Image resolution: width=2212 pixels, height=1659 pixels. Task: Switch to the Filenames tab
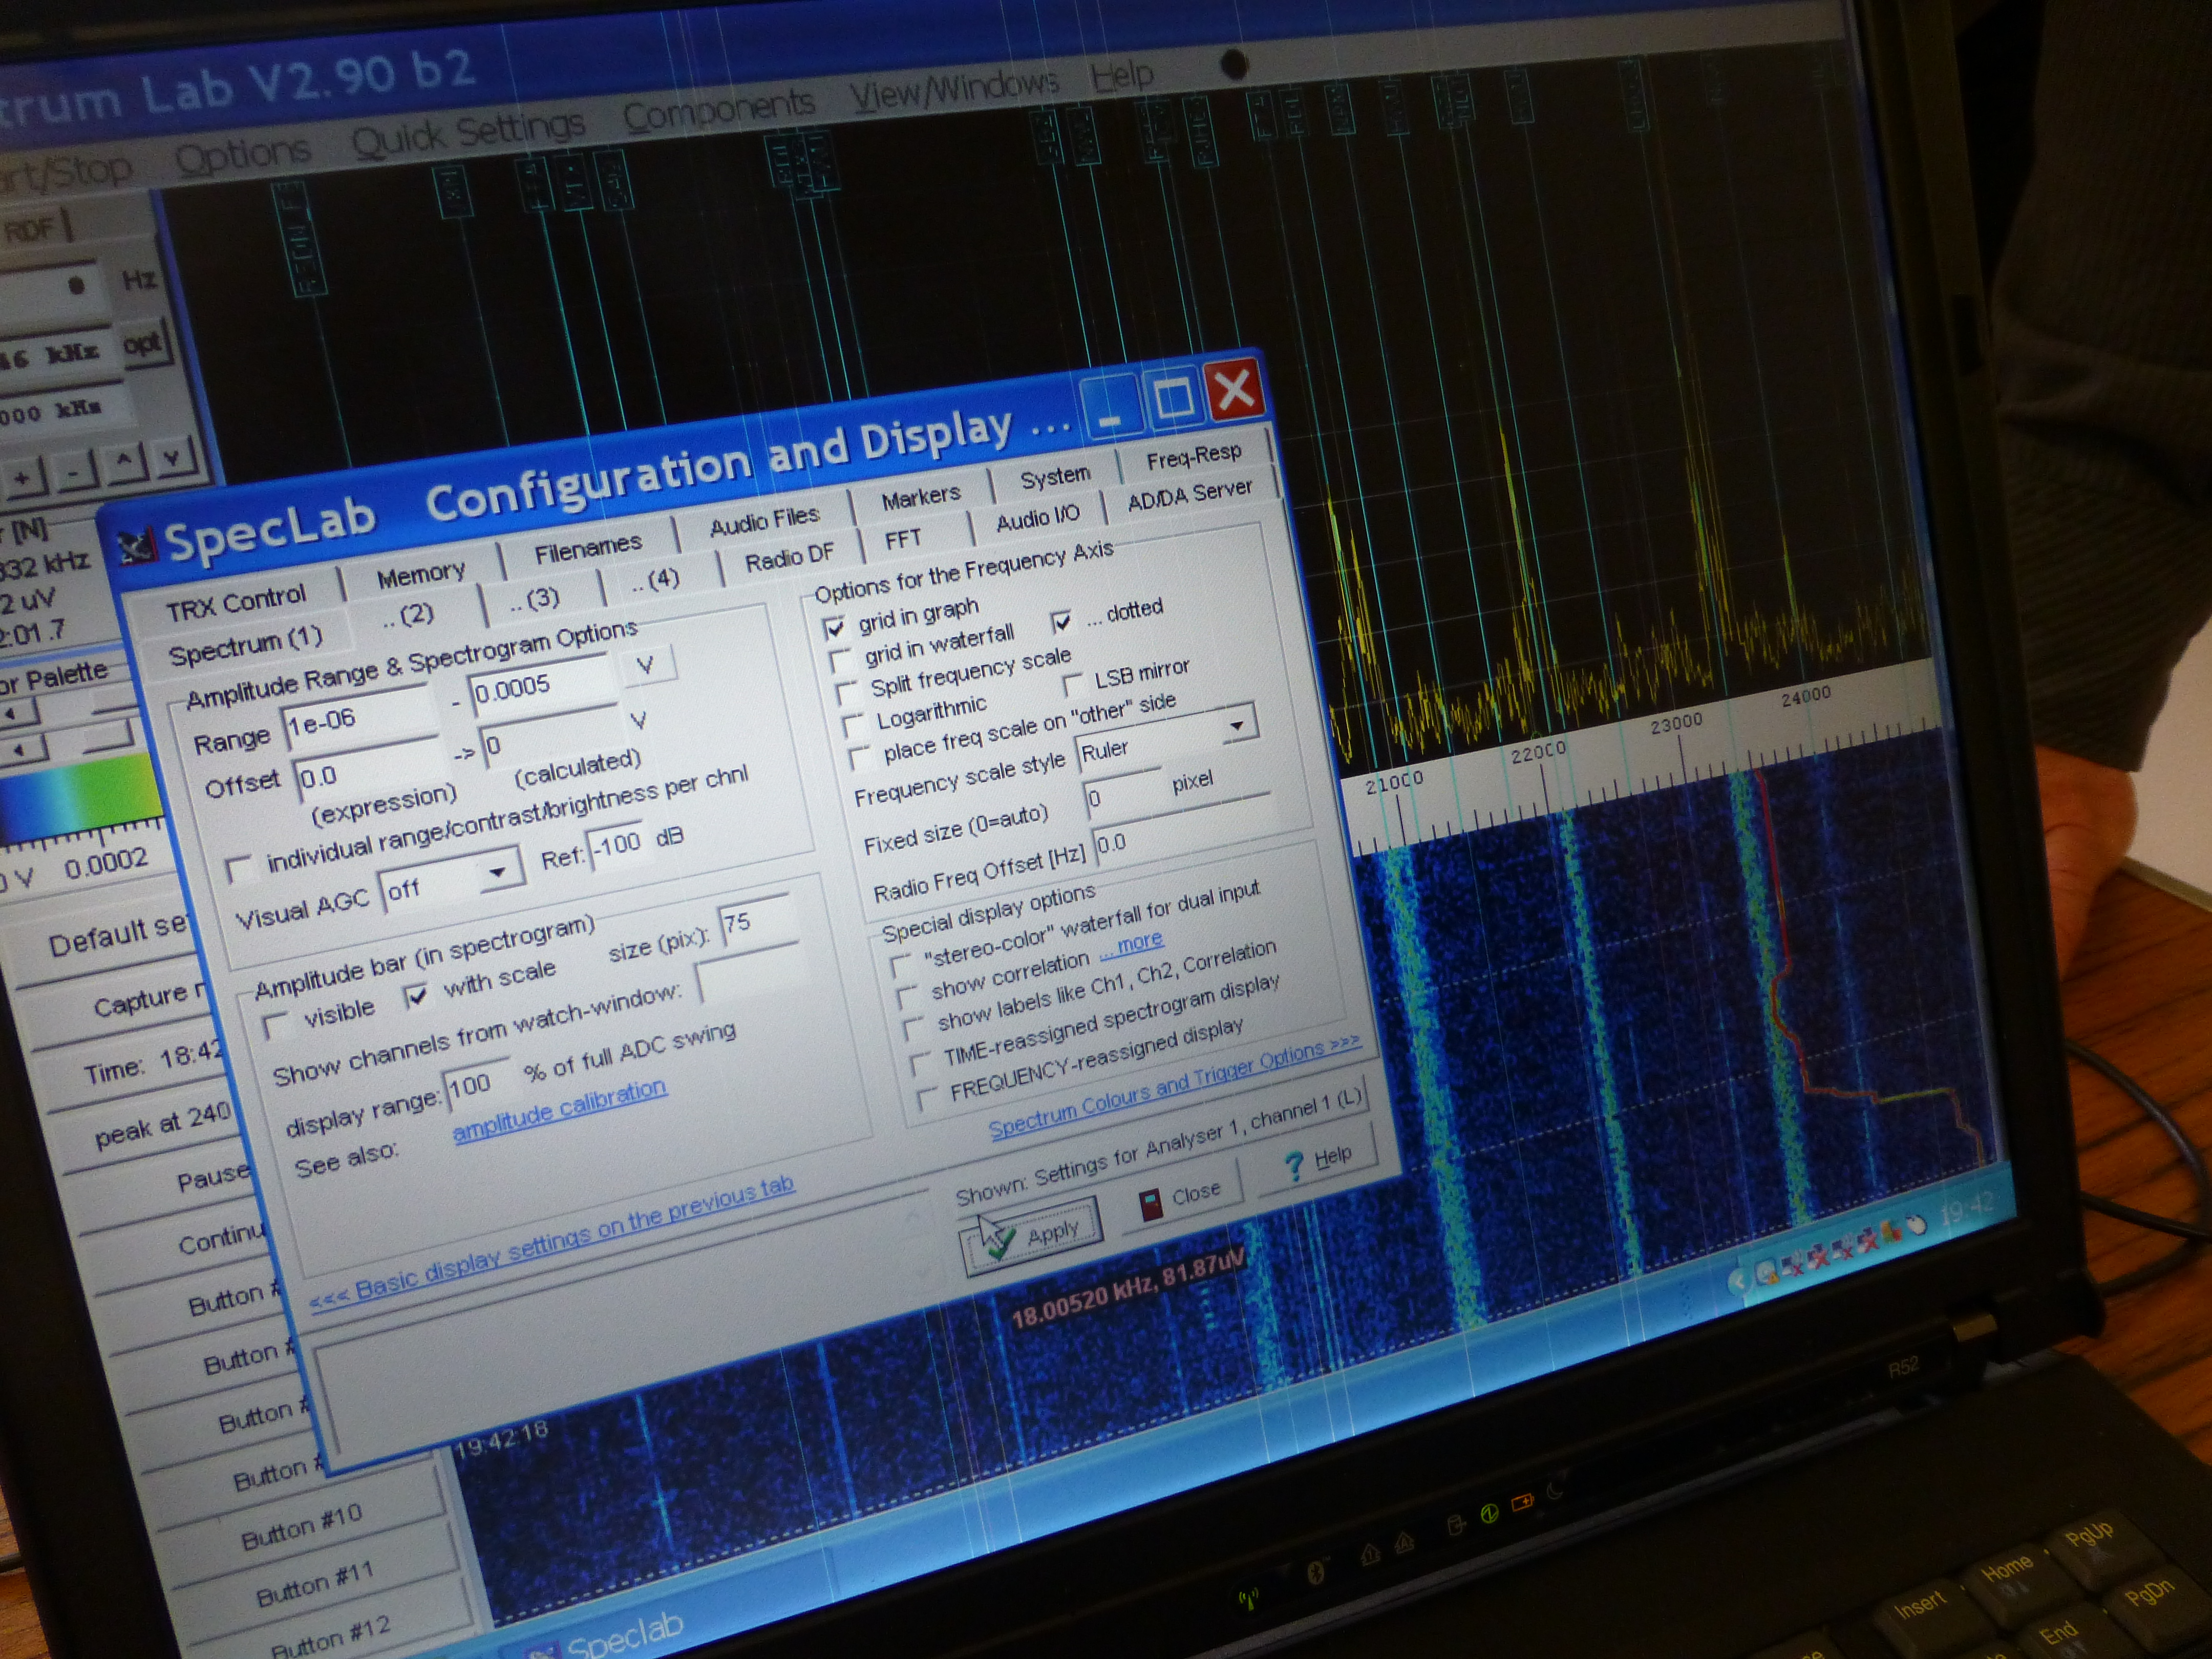[588, 548]
